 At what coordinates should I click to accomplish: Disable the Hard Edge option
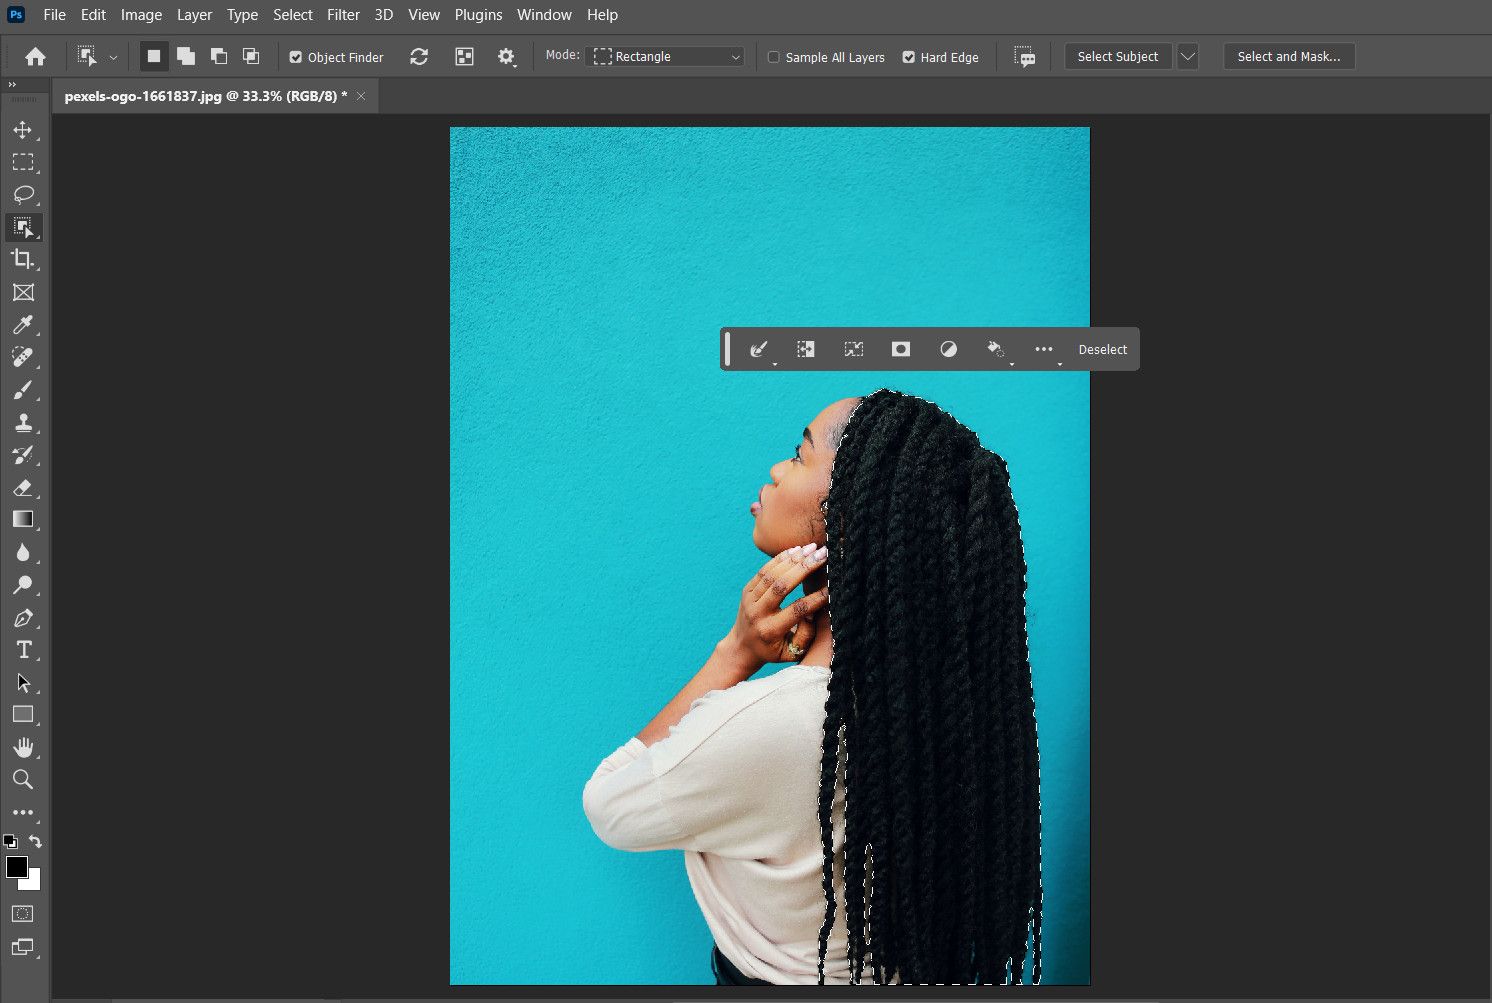[x=908, y=57]
